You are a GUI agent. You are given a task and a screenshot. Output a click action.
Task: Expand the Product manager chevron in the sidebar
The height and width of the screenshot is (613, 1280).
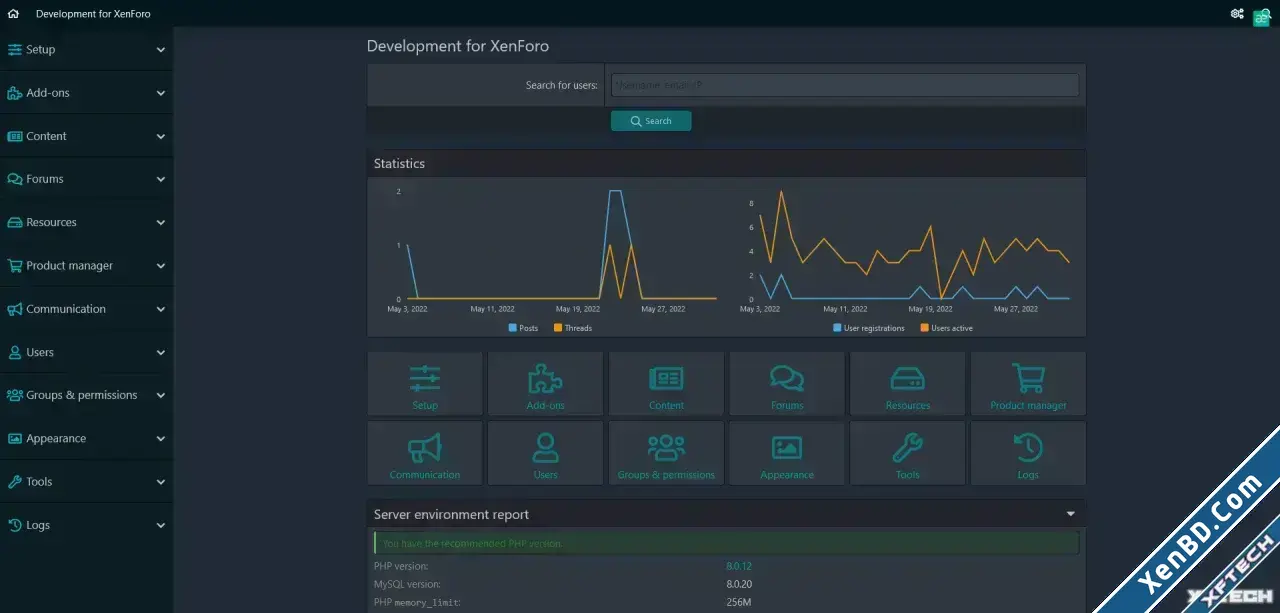(x=161, y=266)
